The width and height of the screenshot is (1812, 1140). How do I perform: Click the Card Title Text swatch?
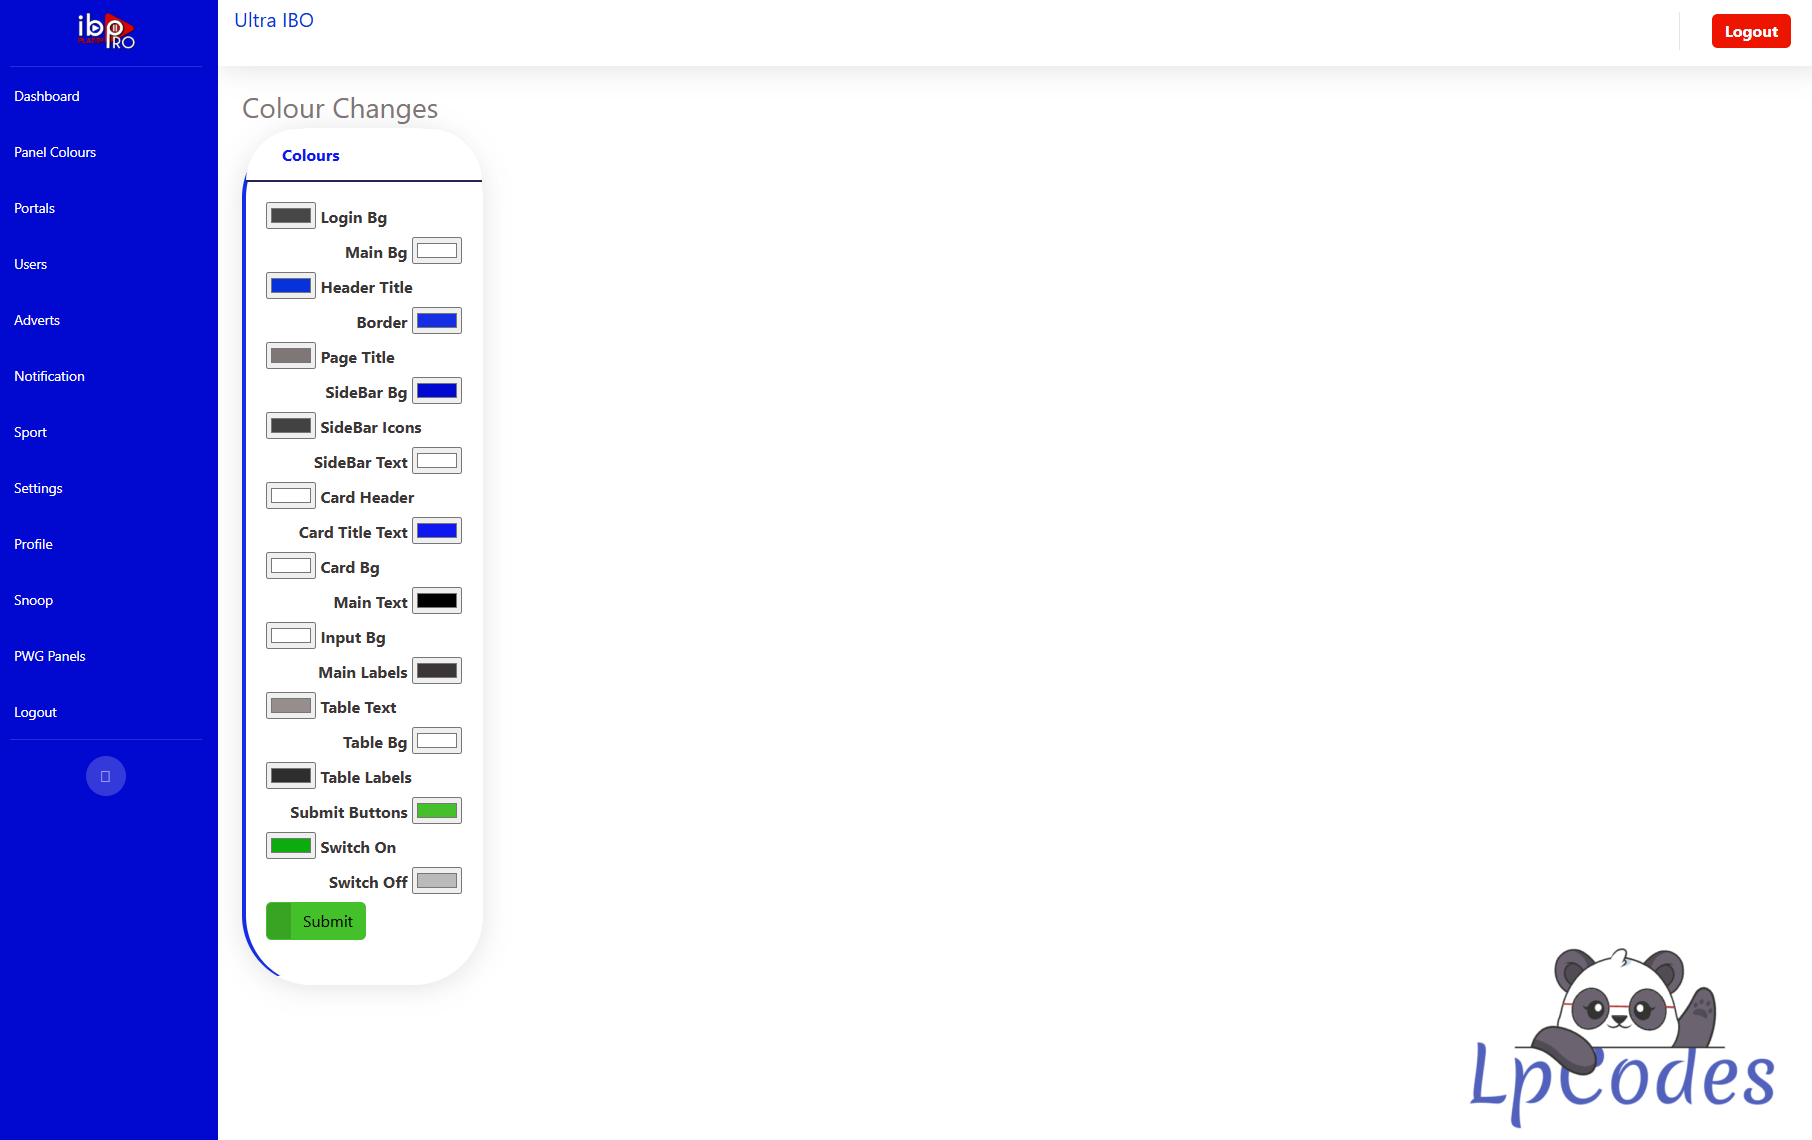pyautogui.click(x=437, y=531)
